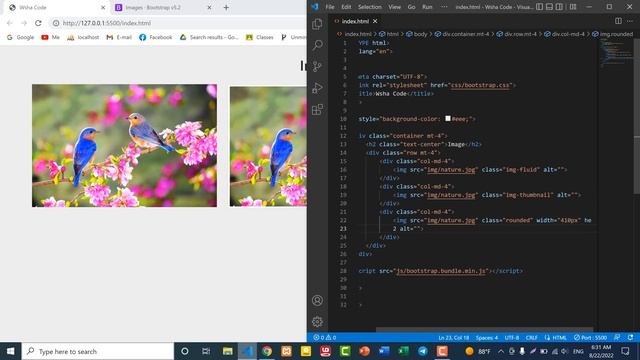Toggle the primary side bar layout icon
Screen dimensions: 640x360
tap(540, 7)
